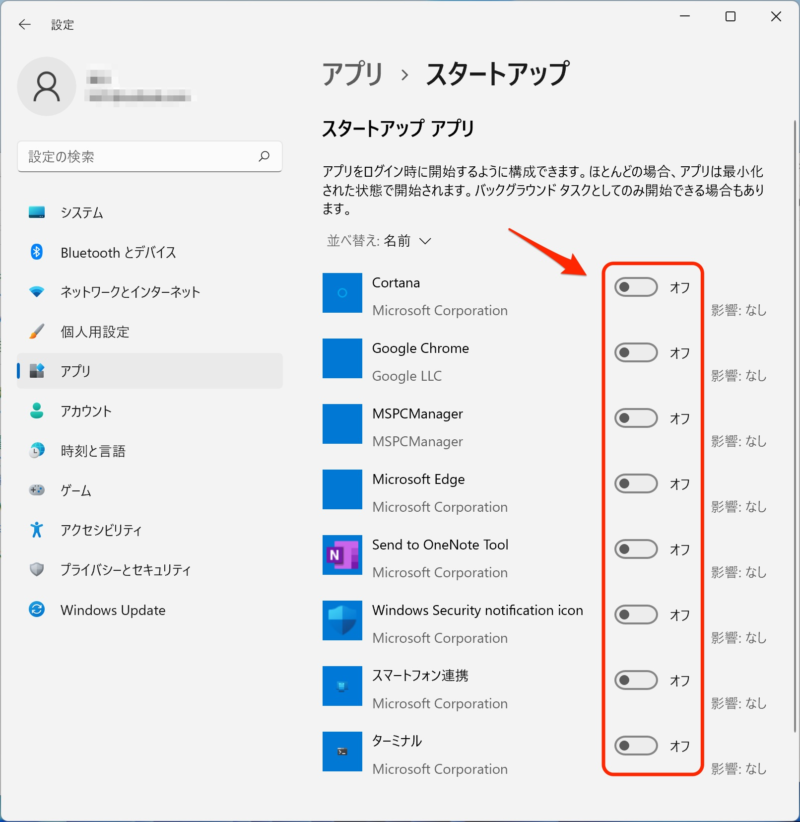Open システム settings category

[x=150, y=212]
